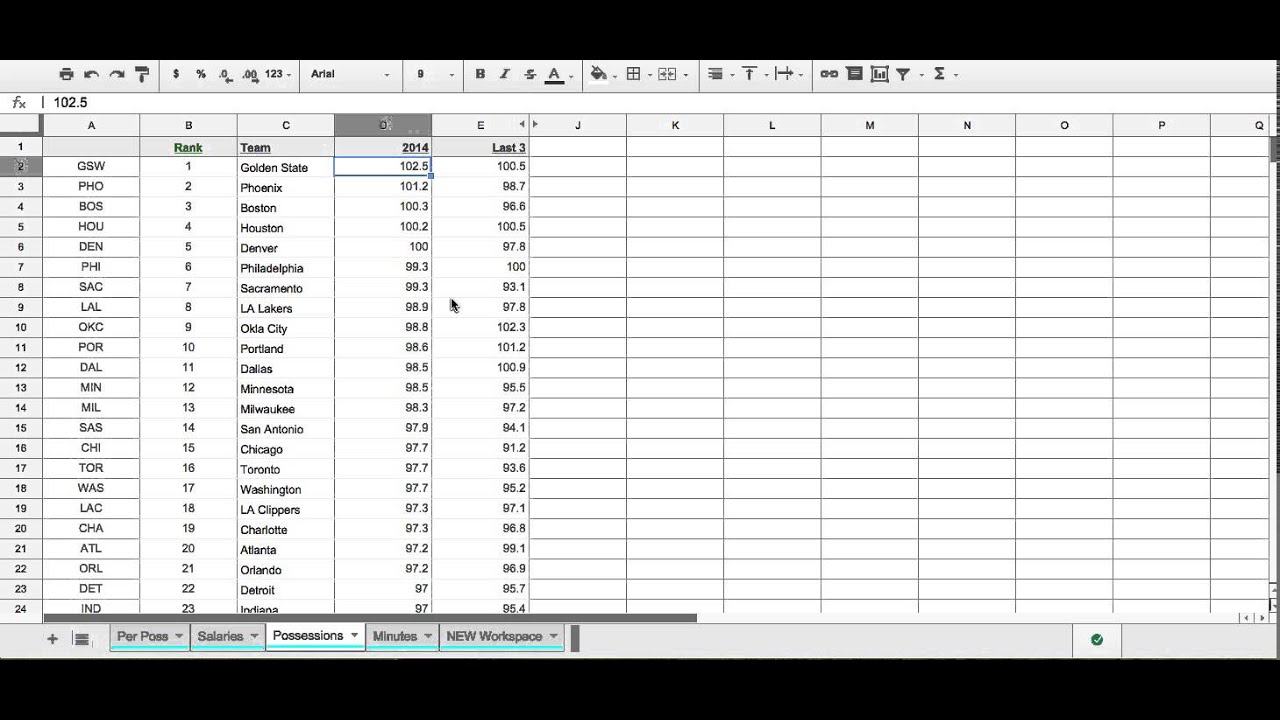
Task: Open NEW Workspace tab dropdown arrow
Action: 553,636
